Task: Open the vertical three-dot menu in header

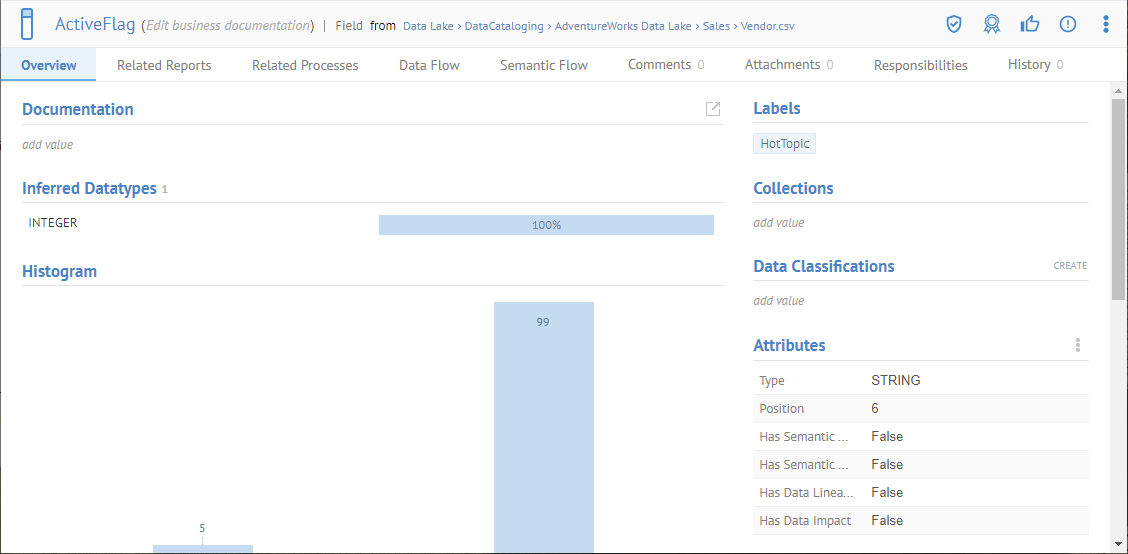Action: pyautogui.click(x=1105, y=24)
